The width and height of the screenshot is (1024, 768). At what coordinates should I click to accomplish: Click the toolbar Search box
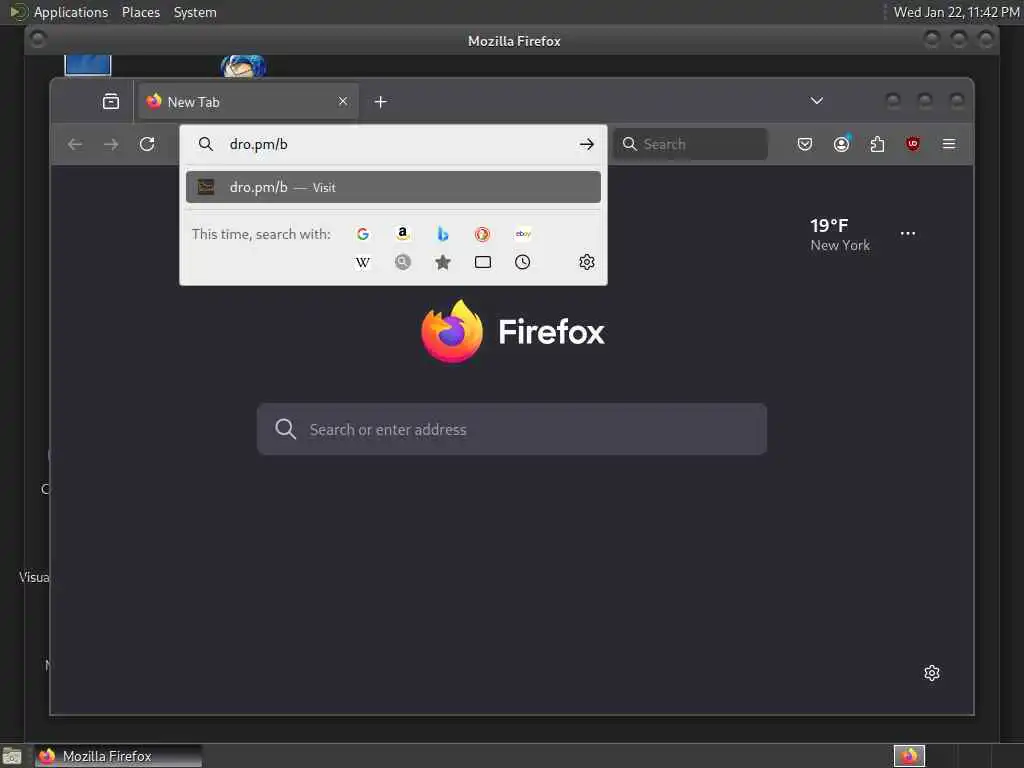(690, 144)
